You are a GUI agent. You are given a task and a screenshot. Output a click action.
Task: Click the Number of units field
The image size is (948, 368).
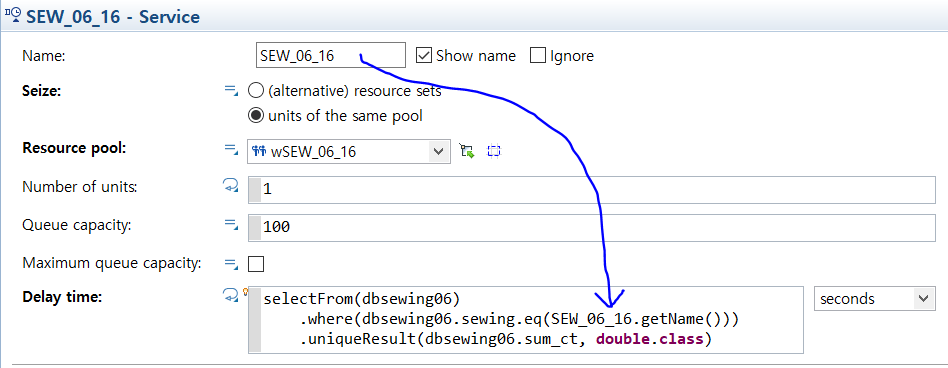point(592,190)
